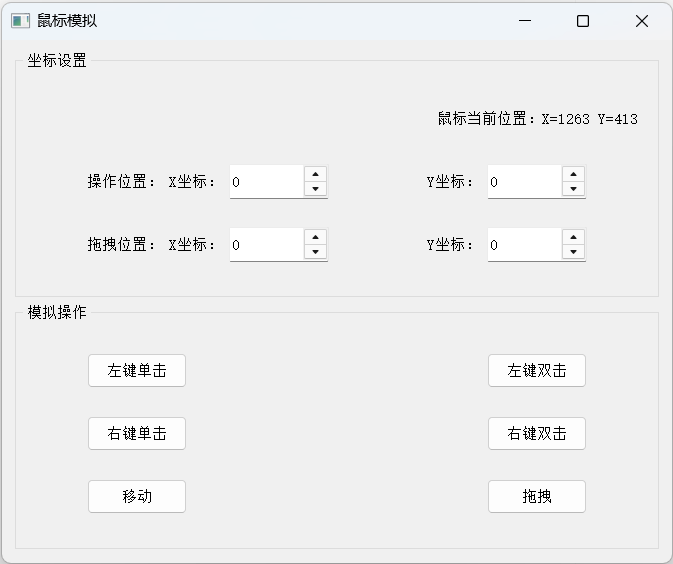Screen dimensions: 673x564
Task: Click the 操作位置 label
Action: (121, 182)
